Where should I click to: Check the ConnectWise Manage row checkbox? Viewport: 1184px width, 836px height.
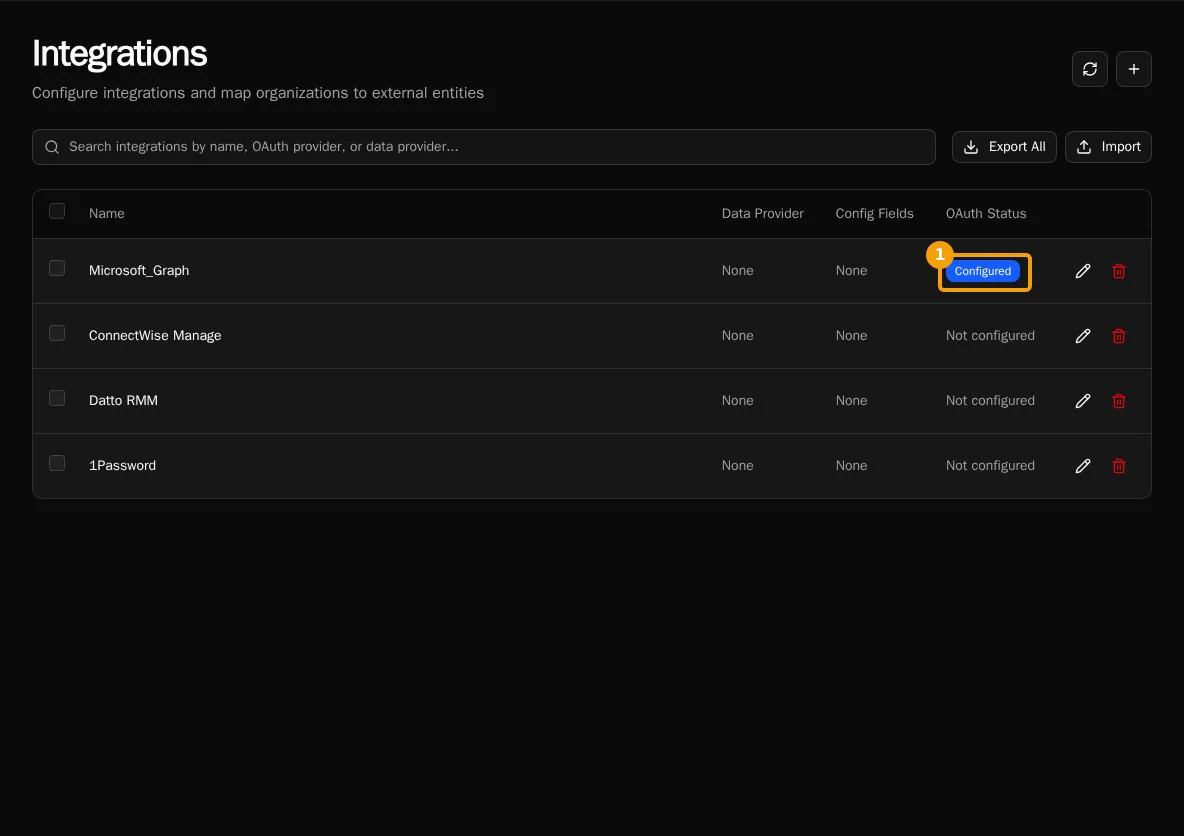tap(57, 333)
